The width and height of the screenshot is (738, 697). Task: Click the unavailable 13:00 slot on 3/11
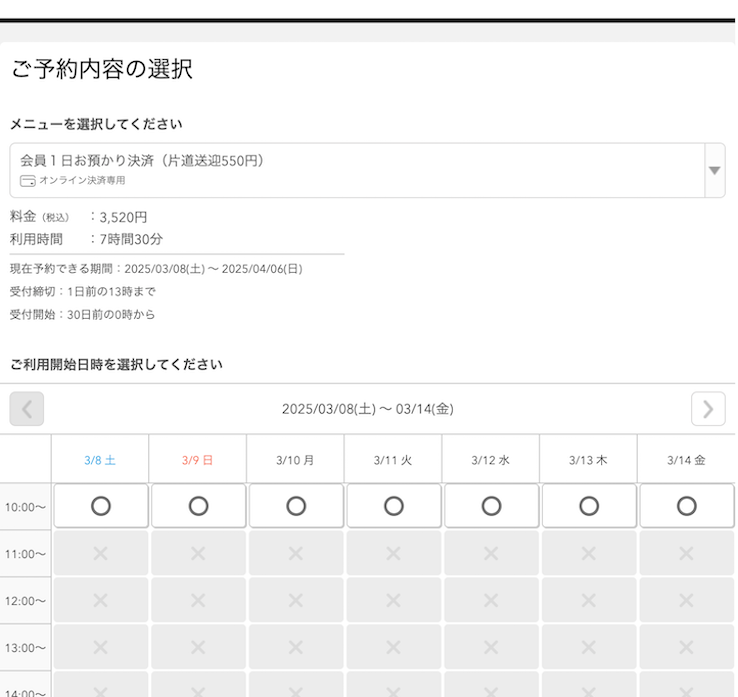[x=394, y=647]
